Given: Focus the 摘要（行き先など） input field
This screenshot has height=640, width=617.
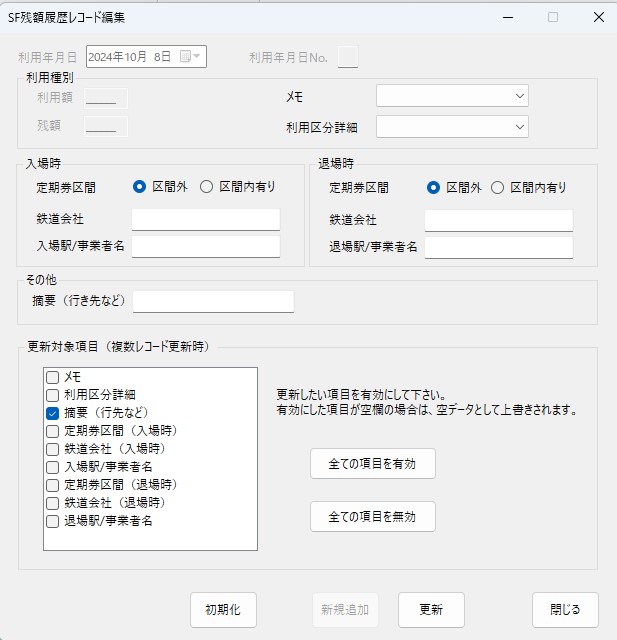Looking at the screenshot, I should coord(213,302).
